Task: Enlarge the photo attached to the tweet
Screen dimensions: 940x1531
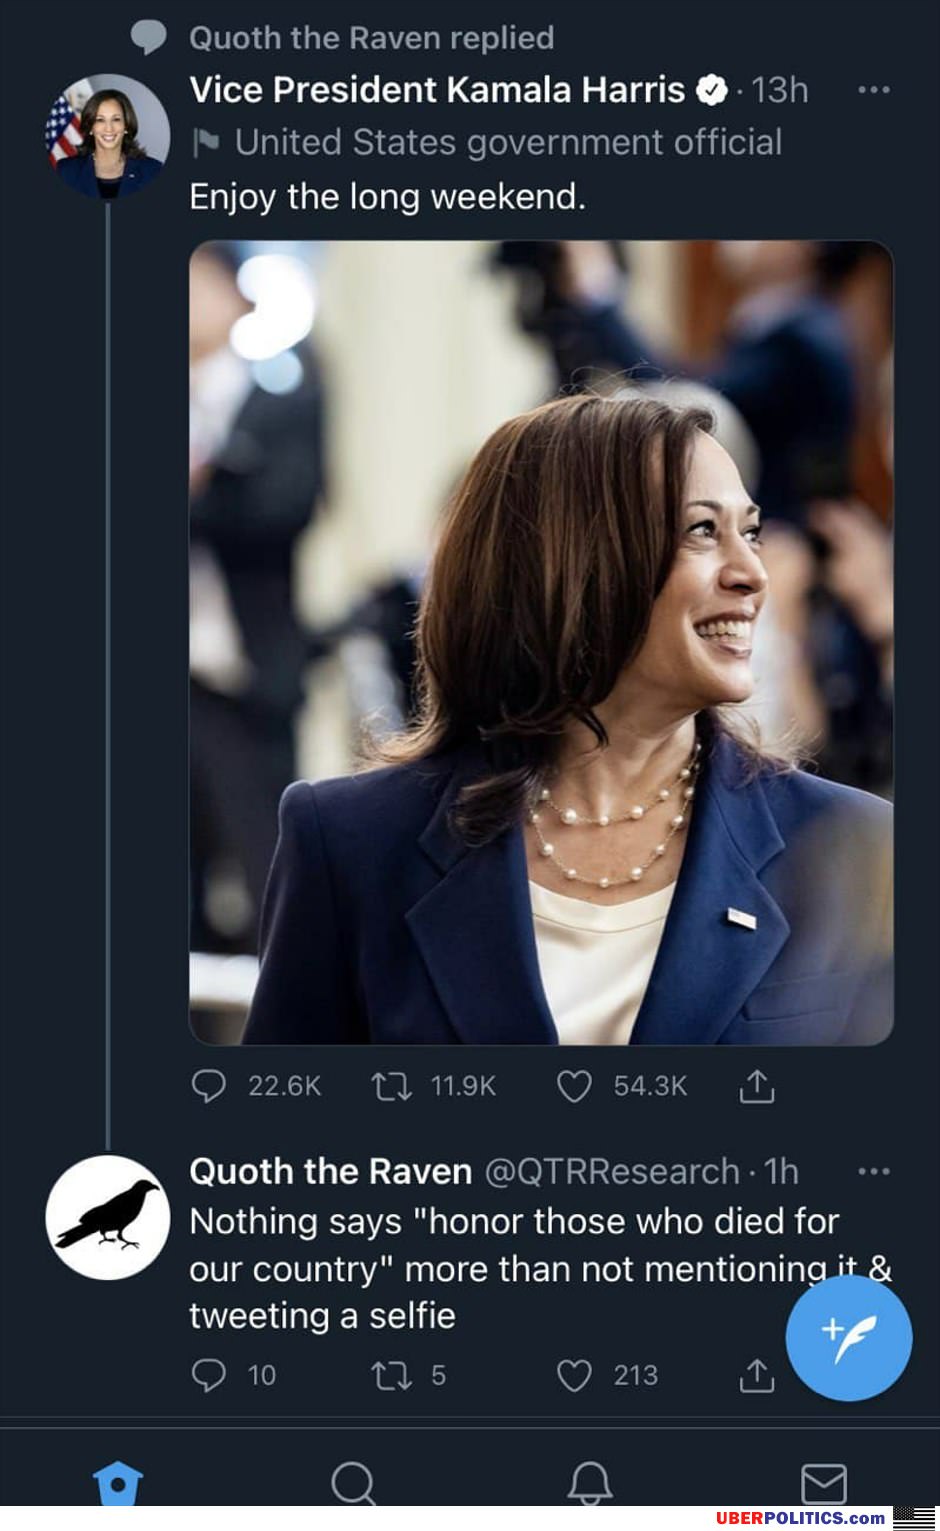Action: [x=541, y=642]
